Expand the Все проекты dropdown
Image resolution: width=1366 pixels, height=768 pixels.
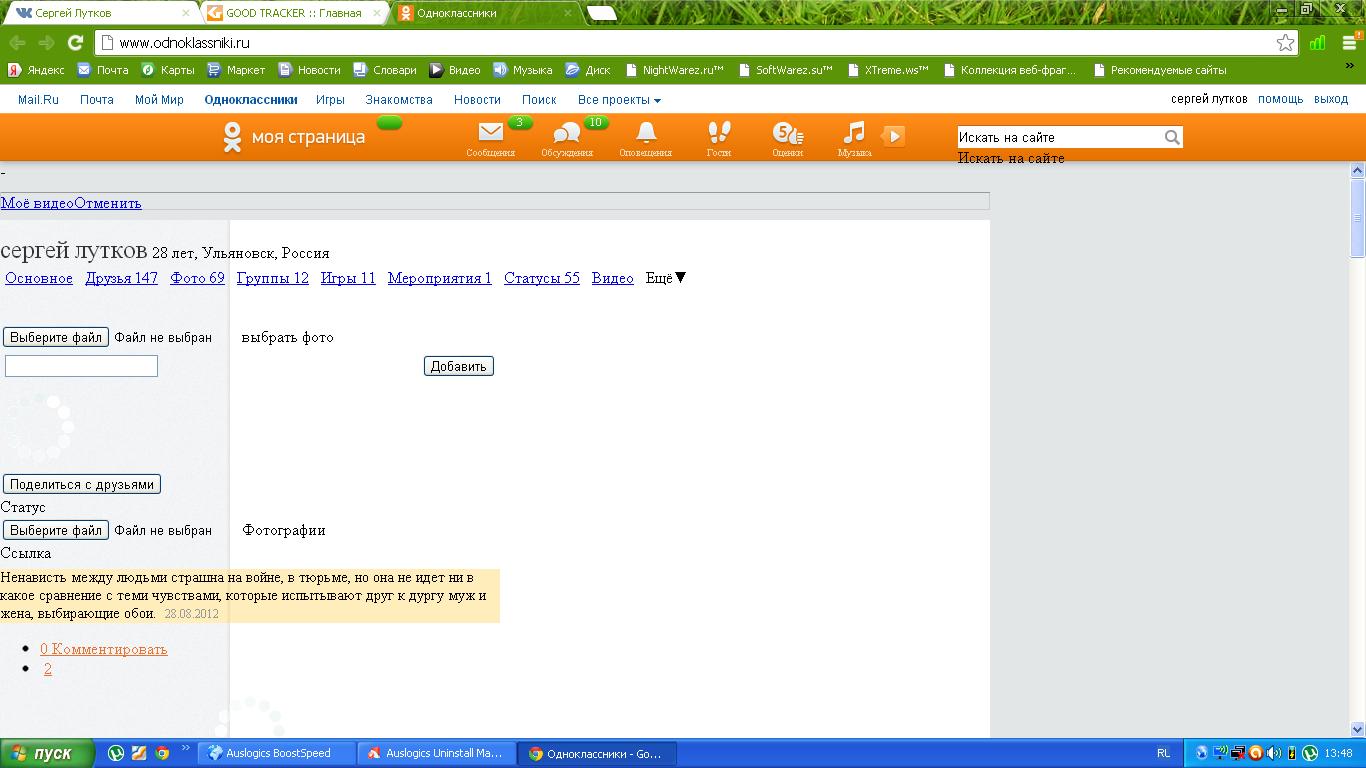(619, 100)
